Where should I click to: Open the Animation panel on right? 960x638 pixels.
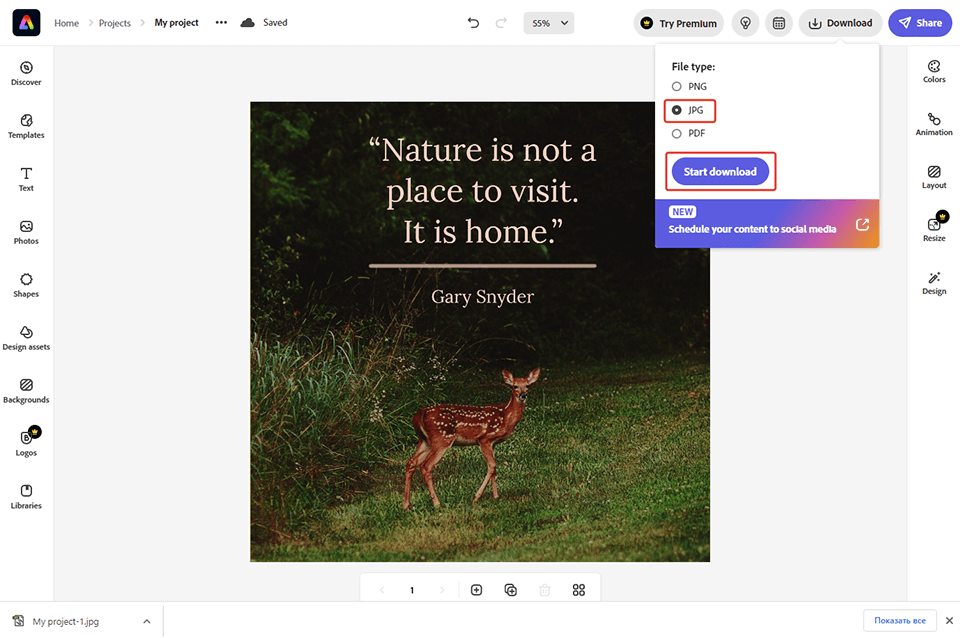coord(934,124)
